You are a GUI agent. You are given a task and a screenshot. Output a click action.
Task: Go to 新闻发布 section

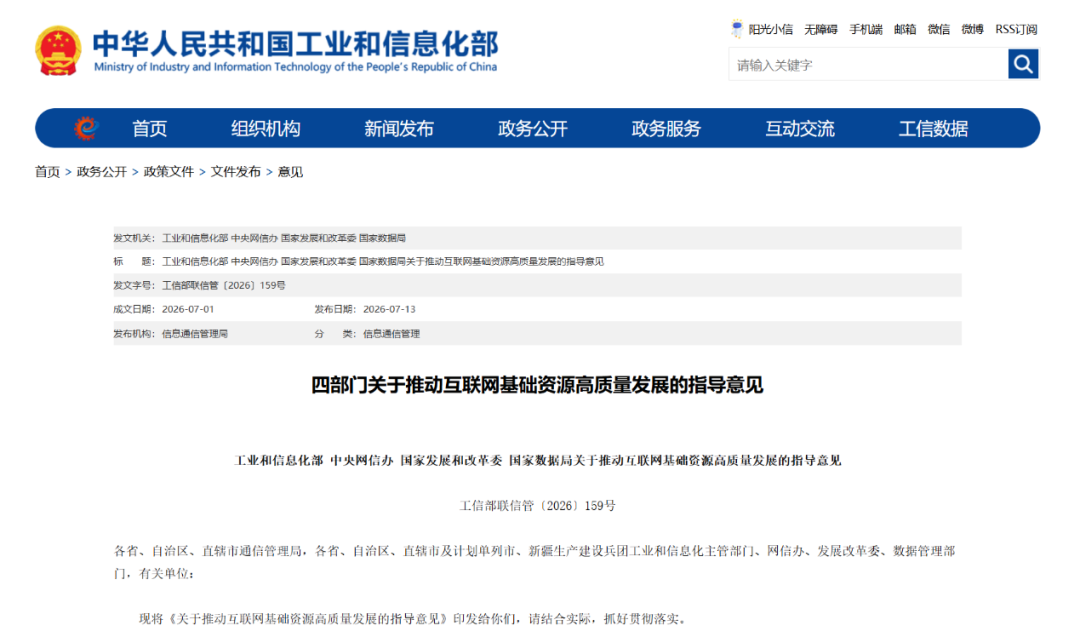(x=399, y=129)
